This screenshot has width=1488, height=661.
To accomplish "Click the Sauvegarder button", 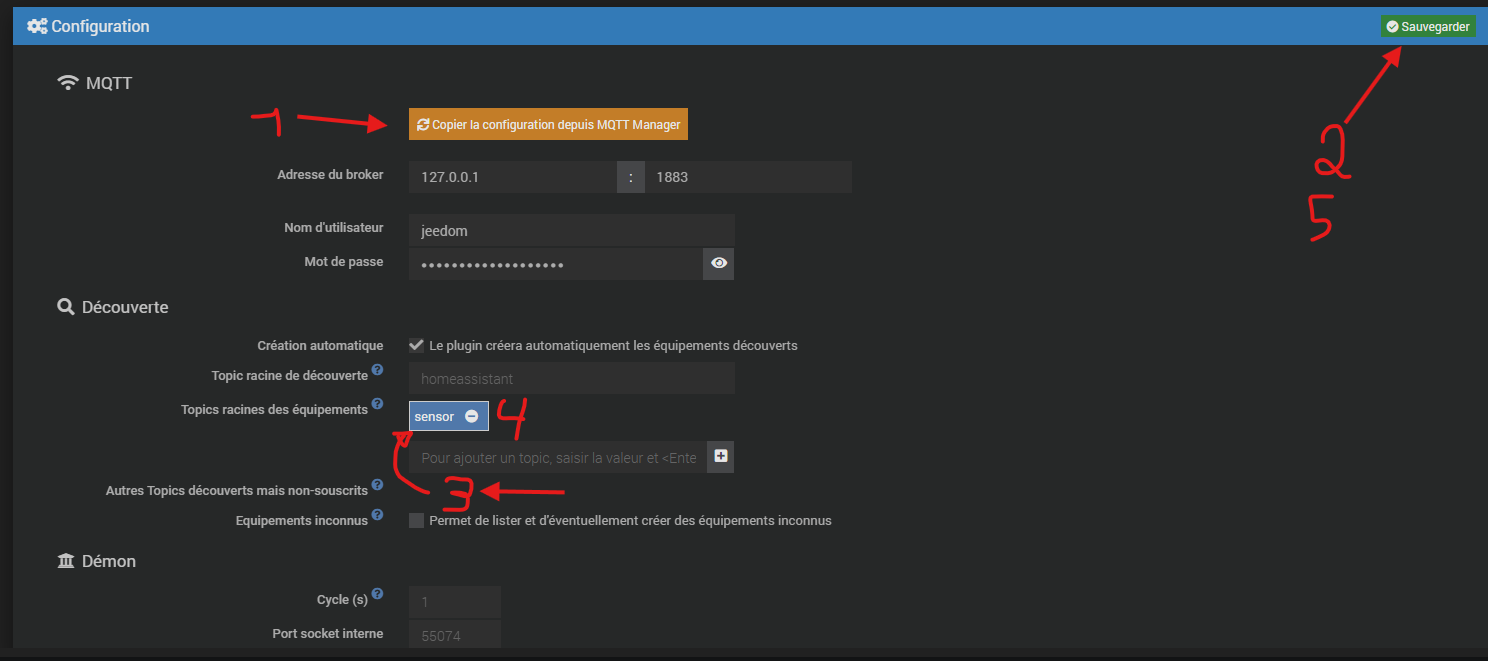I will [1428, 27].
